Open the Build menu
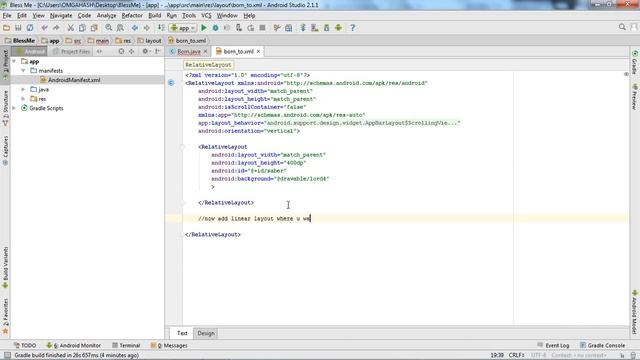Screen dimensions: 640x360 (x=154, y=16)
